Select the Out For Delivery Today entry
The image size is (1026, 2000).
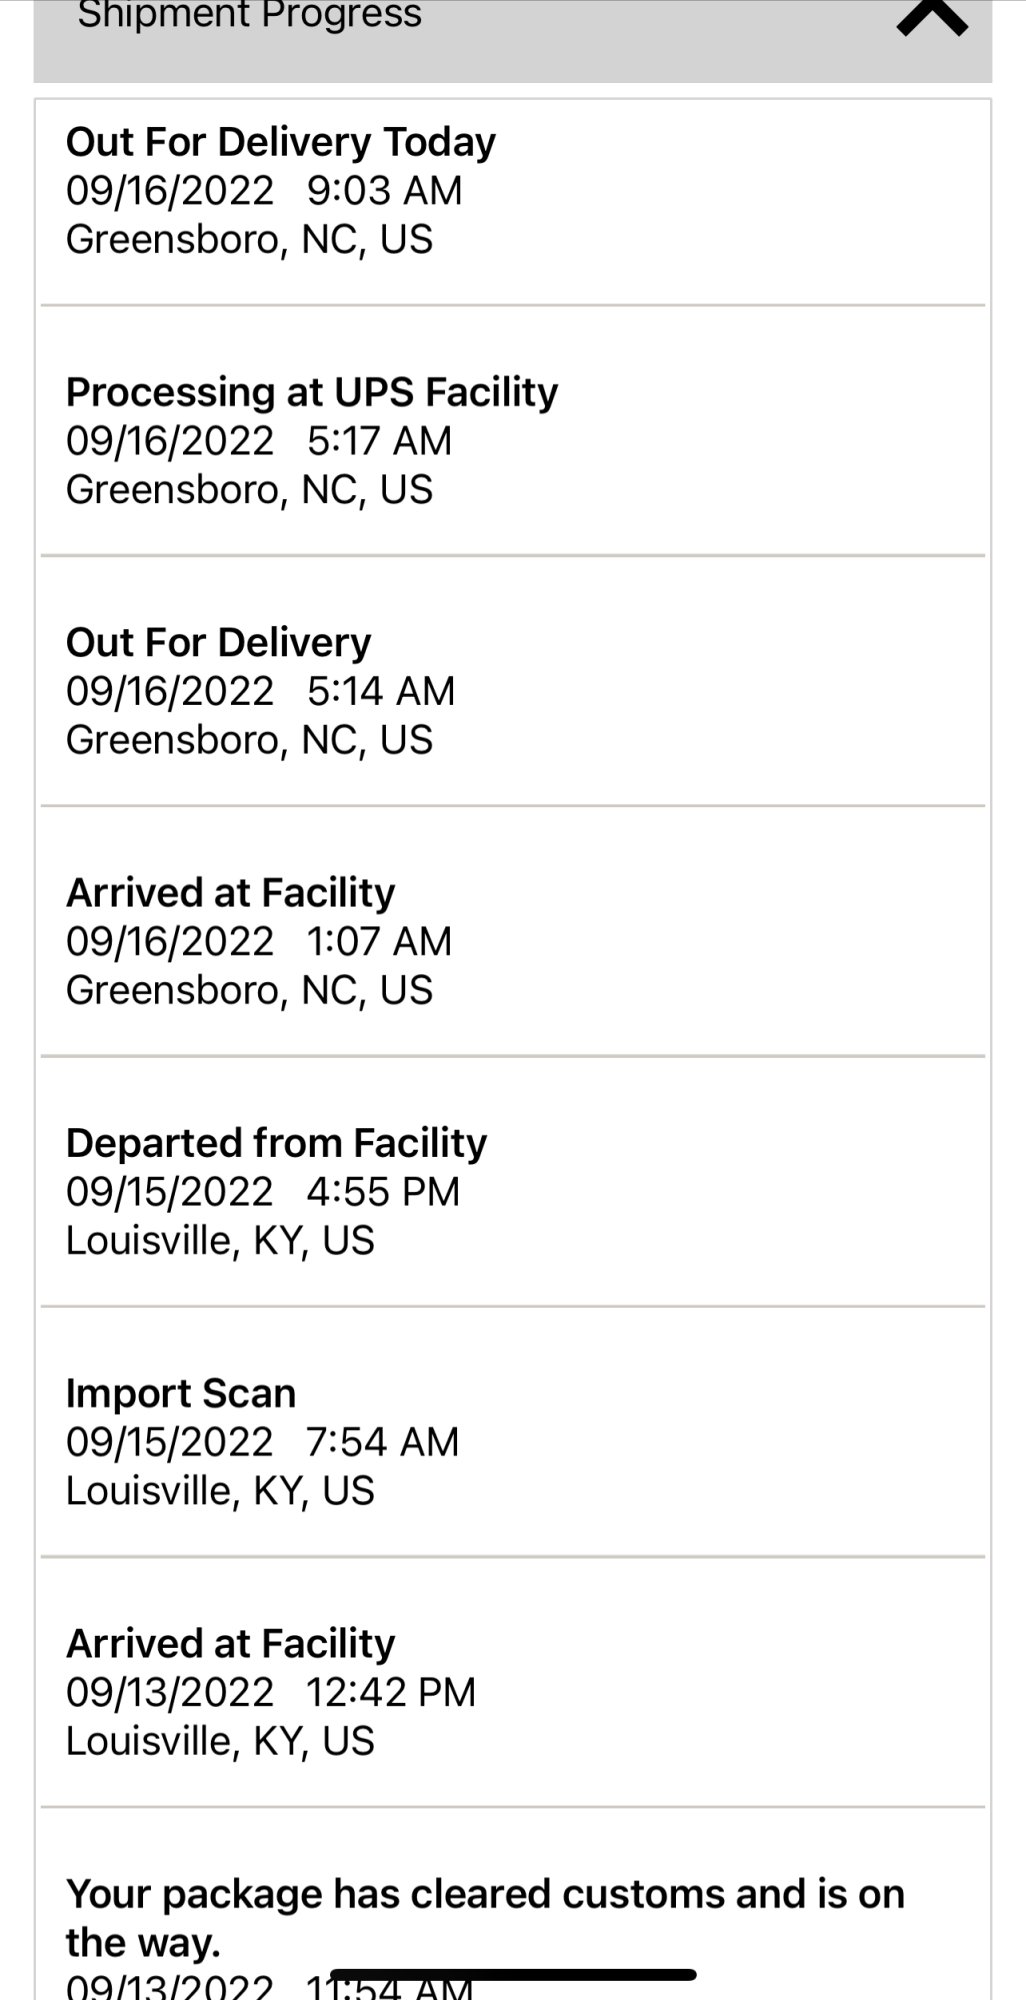(x=512, y=190)
